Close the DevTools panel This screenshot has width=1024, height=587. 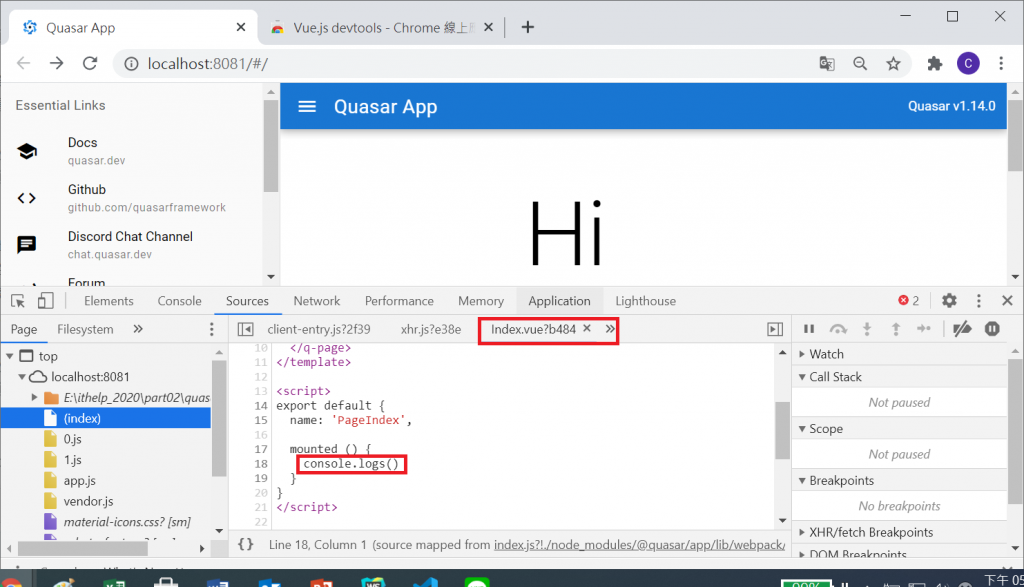click(x=1007, y=300)
